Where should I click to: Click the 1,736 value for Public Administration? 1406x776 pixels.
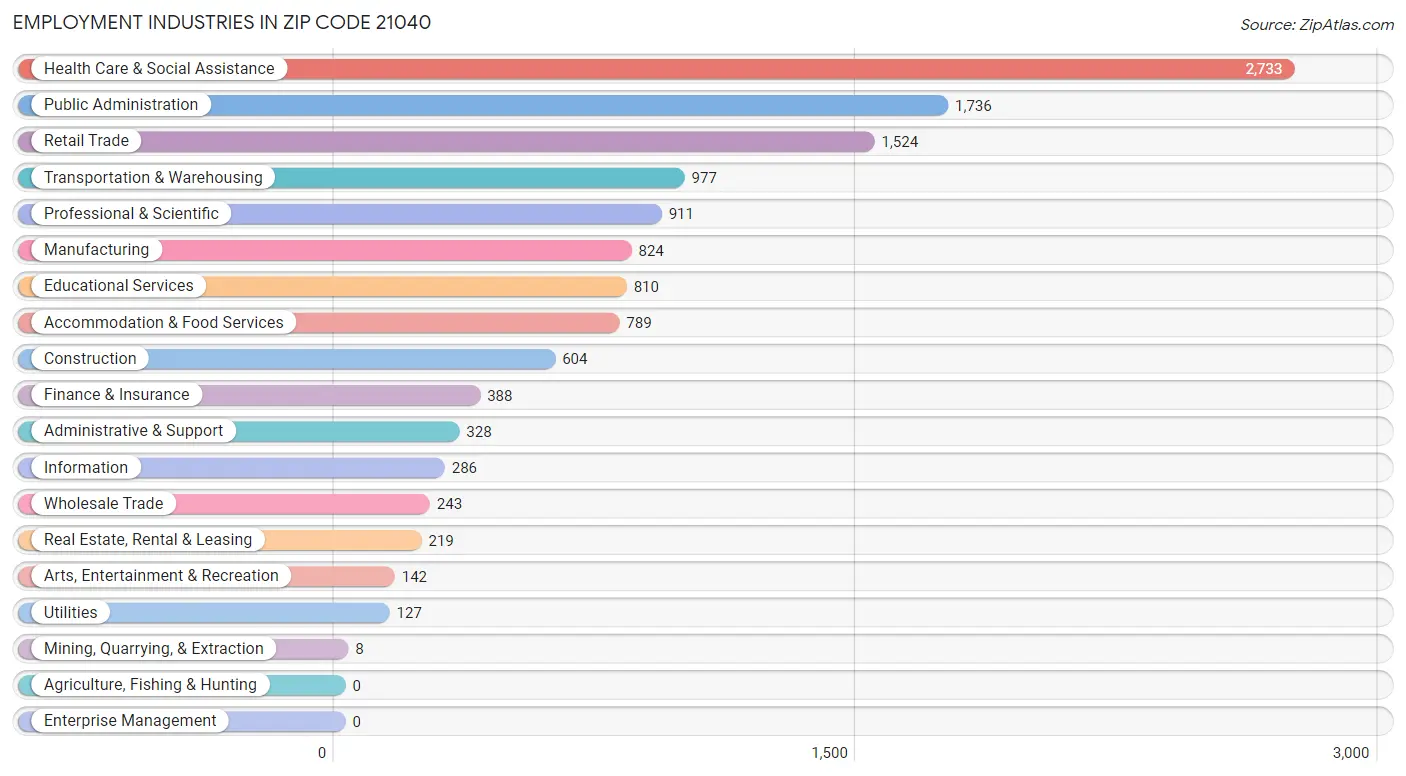point(973,106)
